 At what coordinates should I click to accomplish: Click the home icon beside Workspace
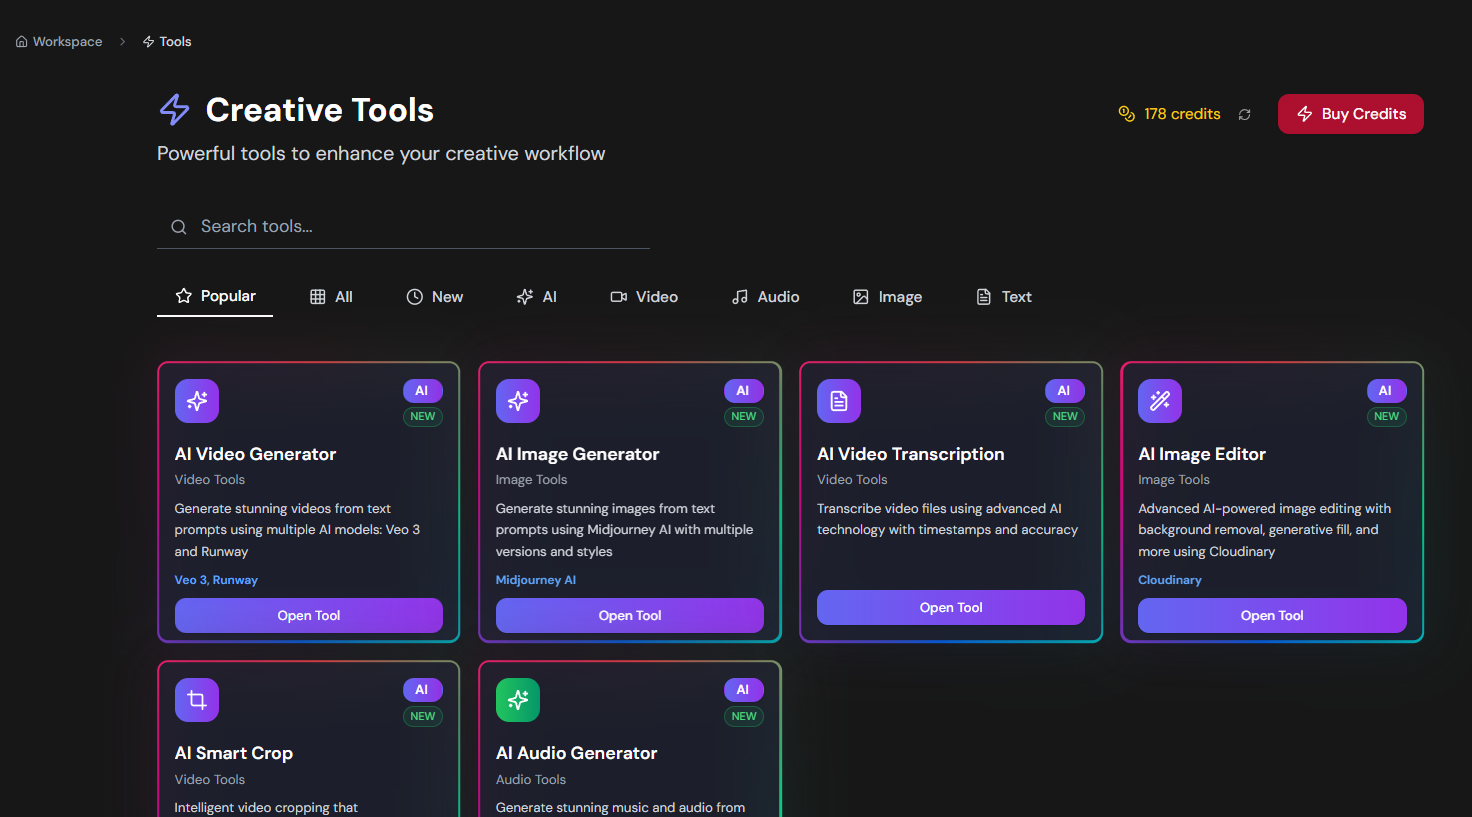[21, 41]
